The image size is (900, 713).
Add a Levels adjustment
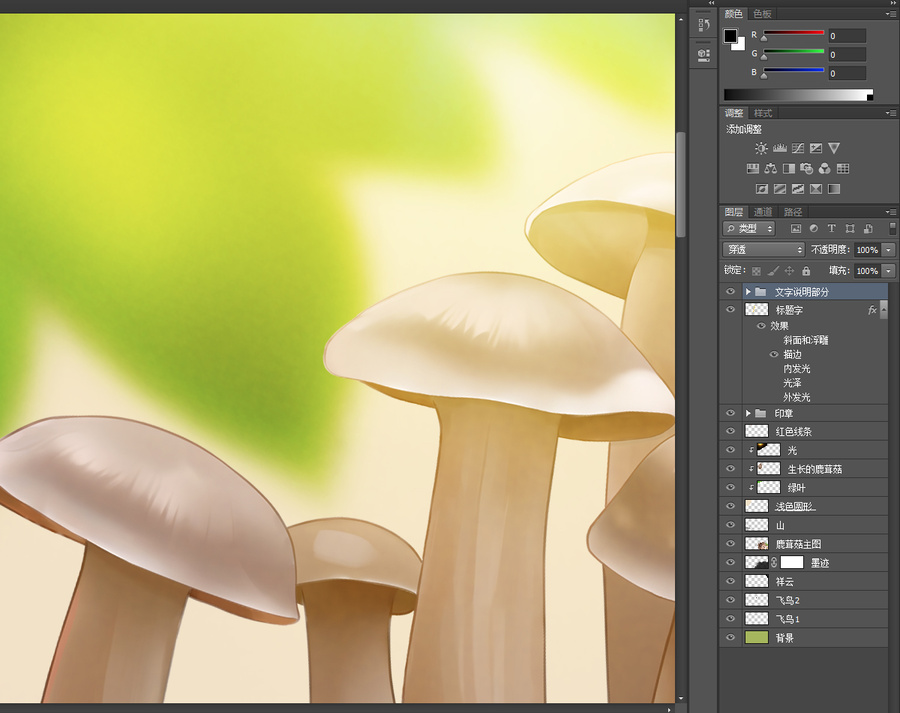coord(779,149)
